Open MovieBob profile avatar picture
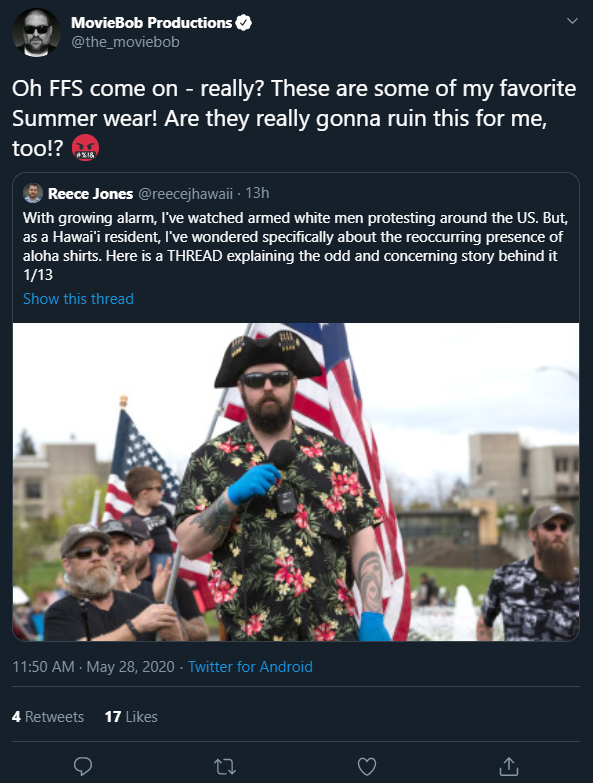The width and height of the screenshot is (593, 783). click(36, 32)
